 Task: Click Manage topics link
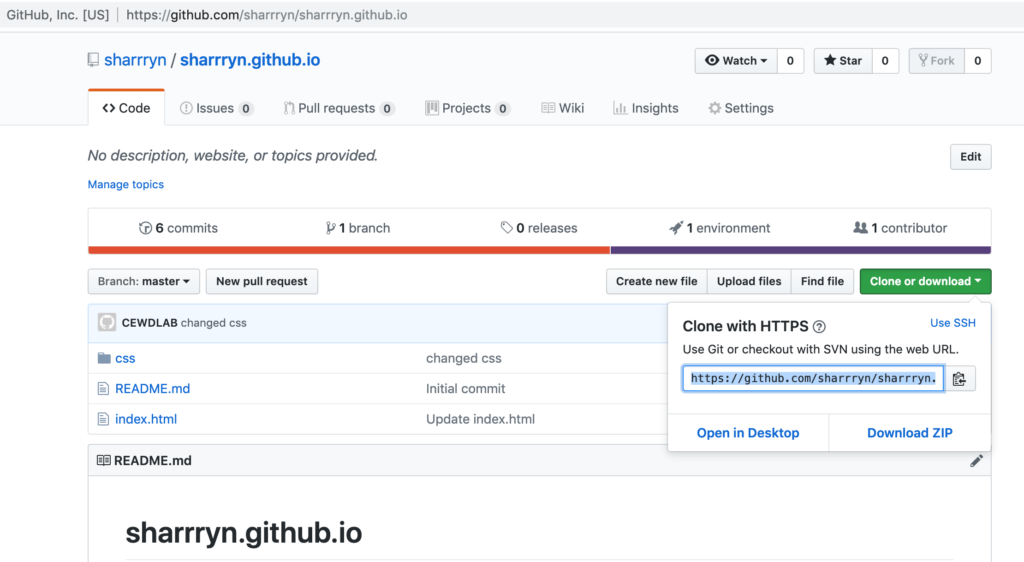click(125, 185)
